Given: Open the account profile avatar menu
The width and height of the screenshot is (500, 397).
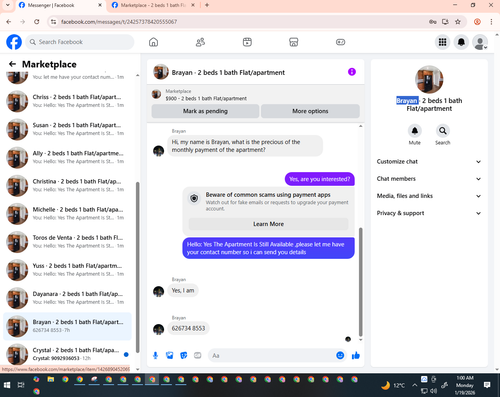Looking at the screenshot, I should (480, 42).
